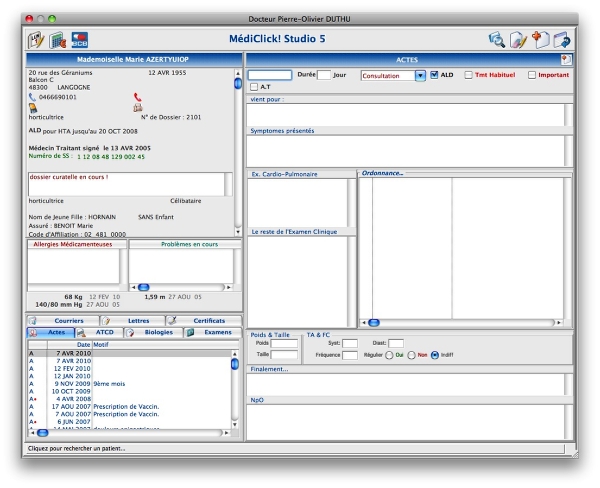Click the window with arrow icon
600x488 pixels.
(x=562, y=39)
